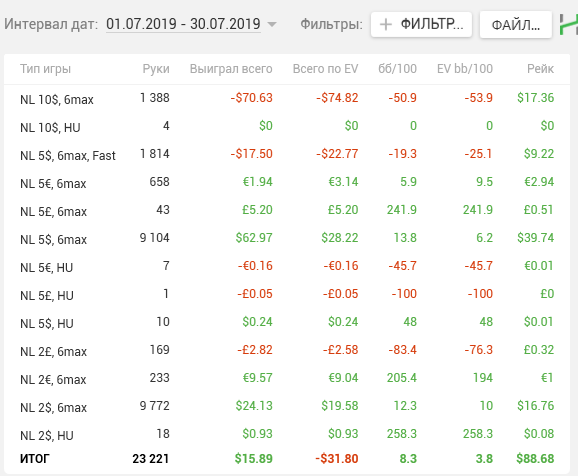
Task: Click the ИТОГ totals row
Action: tap(287, 459)
